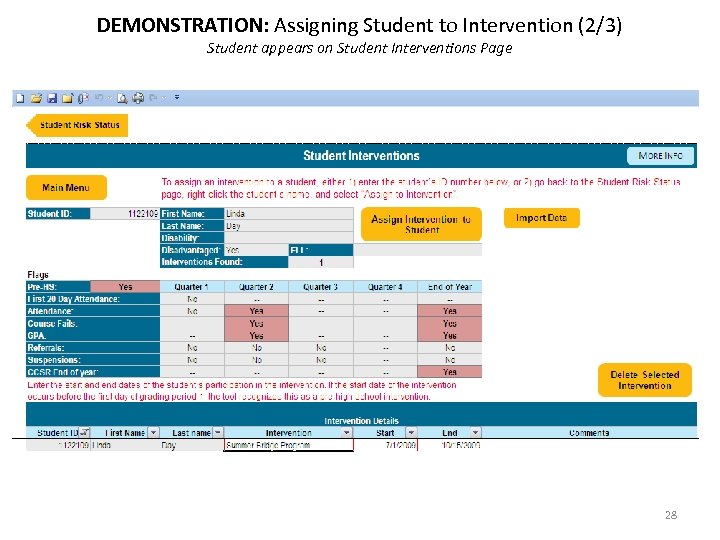Viewport: 720px width, 540px height.
Task: Click the More Info button
Action: tap(660, 156)
